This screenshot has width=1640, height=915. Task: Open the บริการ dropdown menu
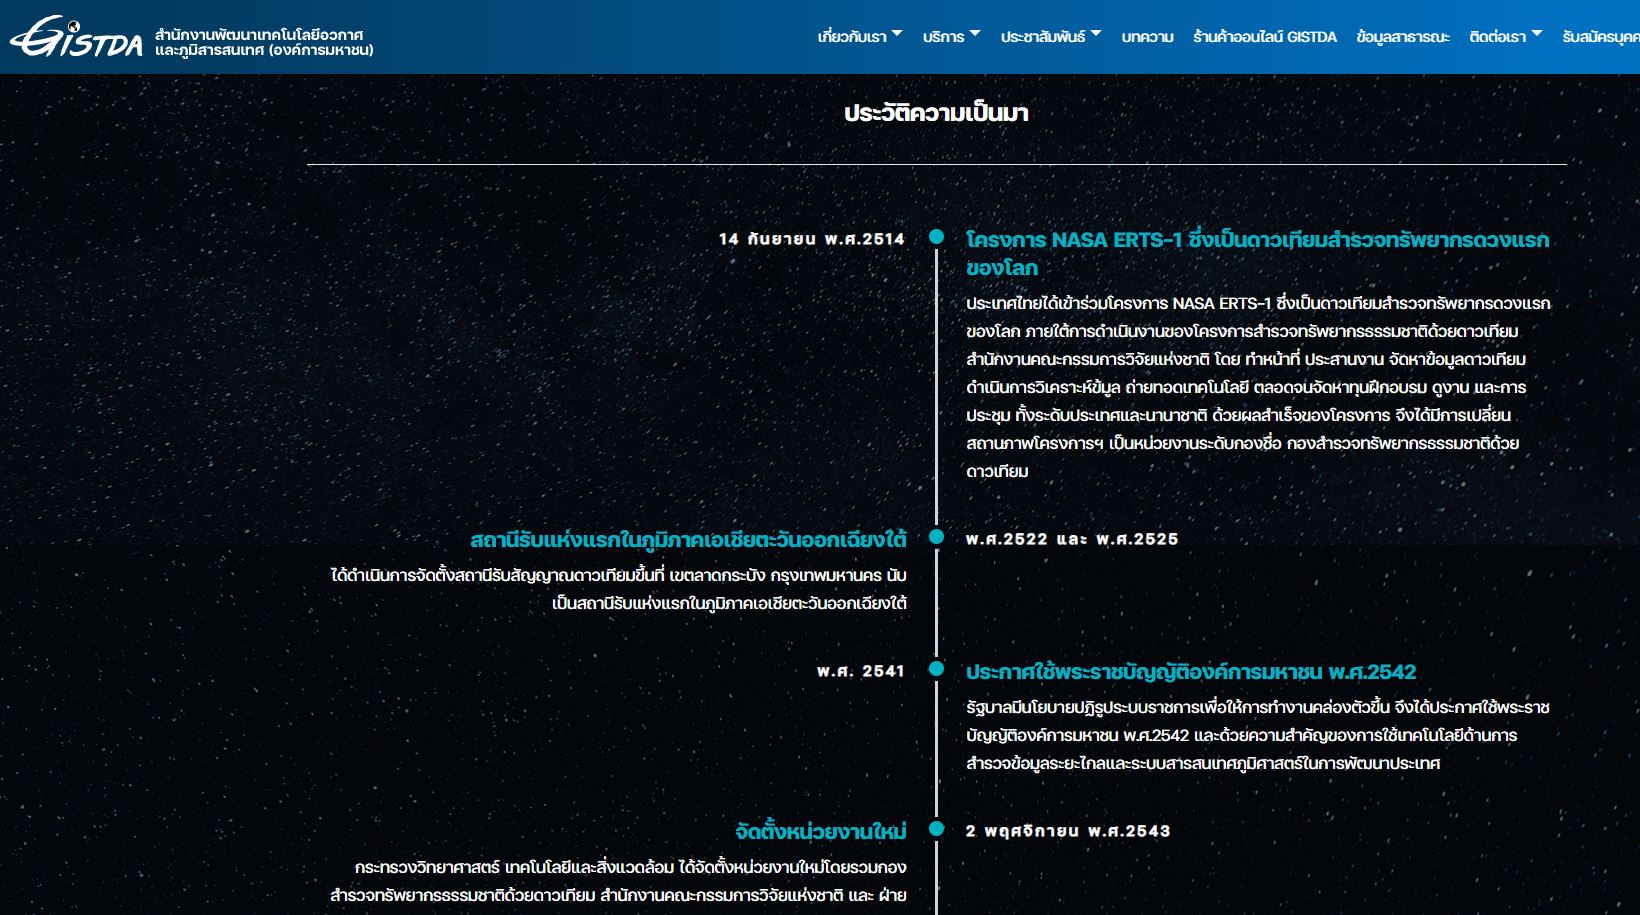click(x=950, y=37)
